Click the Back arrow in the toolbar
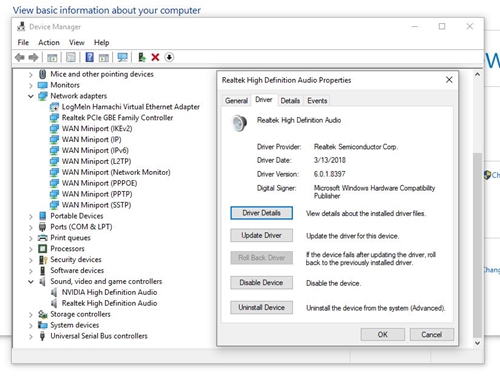 tap(20, 57)
